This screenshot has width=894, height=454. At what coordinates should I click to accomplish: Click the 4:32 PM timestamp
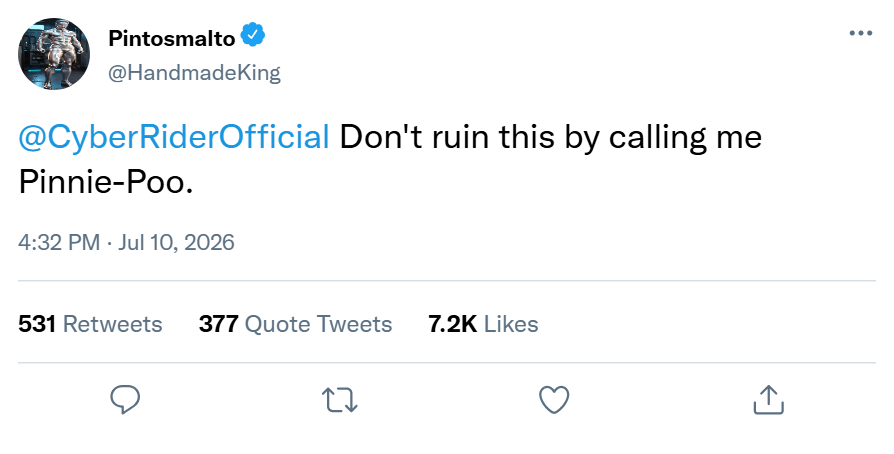[x=59, y=242]
